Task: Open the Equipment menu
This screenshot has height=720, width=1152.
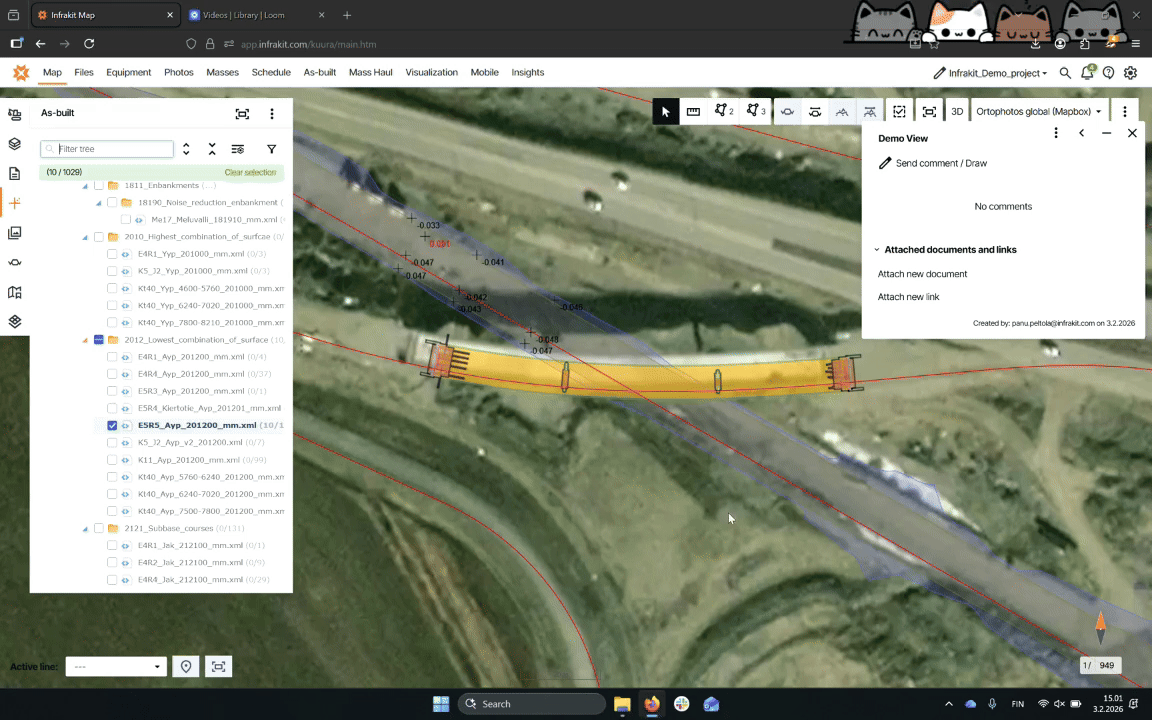Action: (129, 72)
